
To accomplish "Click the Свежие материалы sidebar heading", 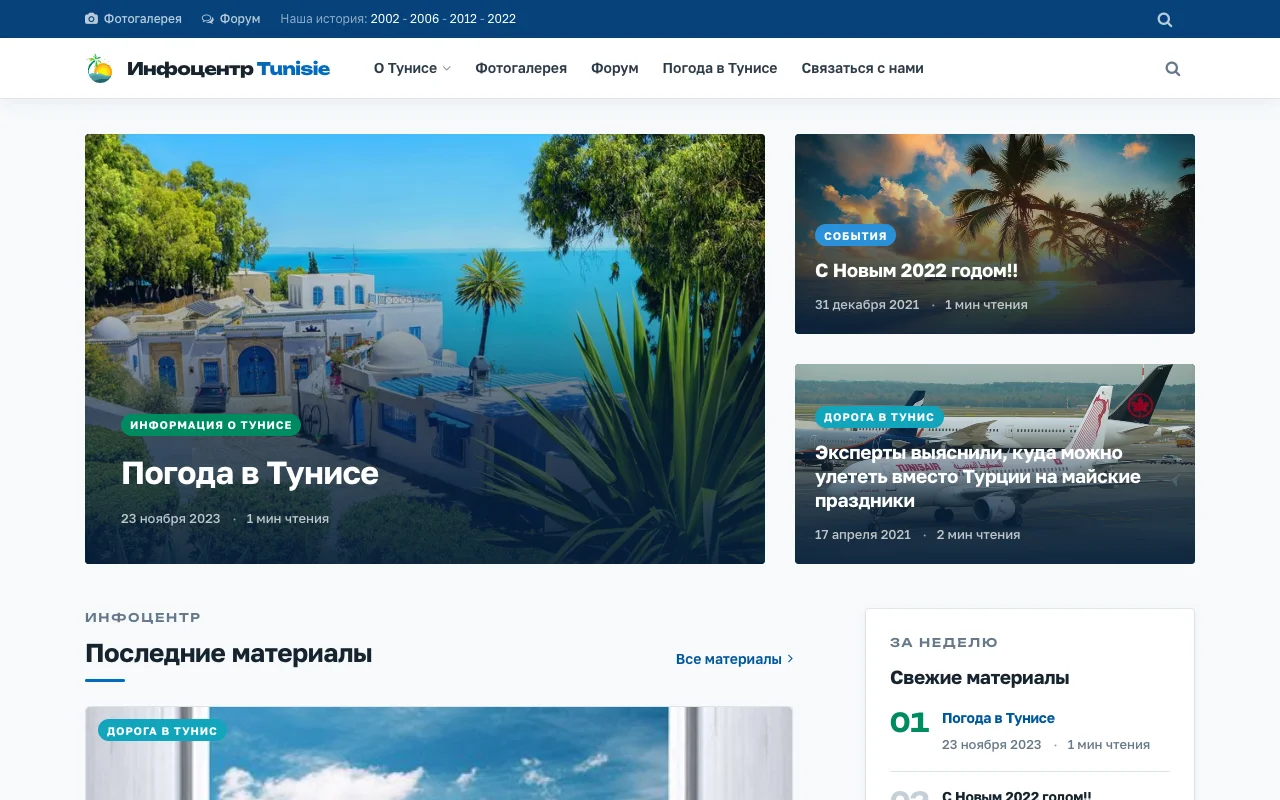I will [x=980, y=678].
